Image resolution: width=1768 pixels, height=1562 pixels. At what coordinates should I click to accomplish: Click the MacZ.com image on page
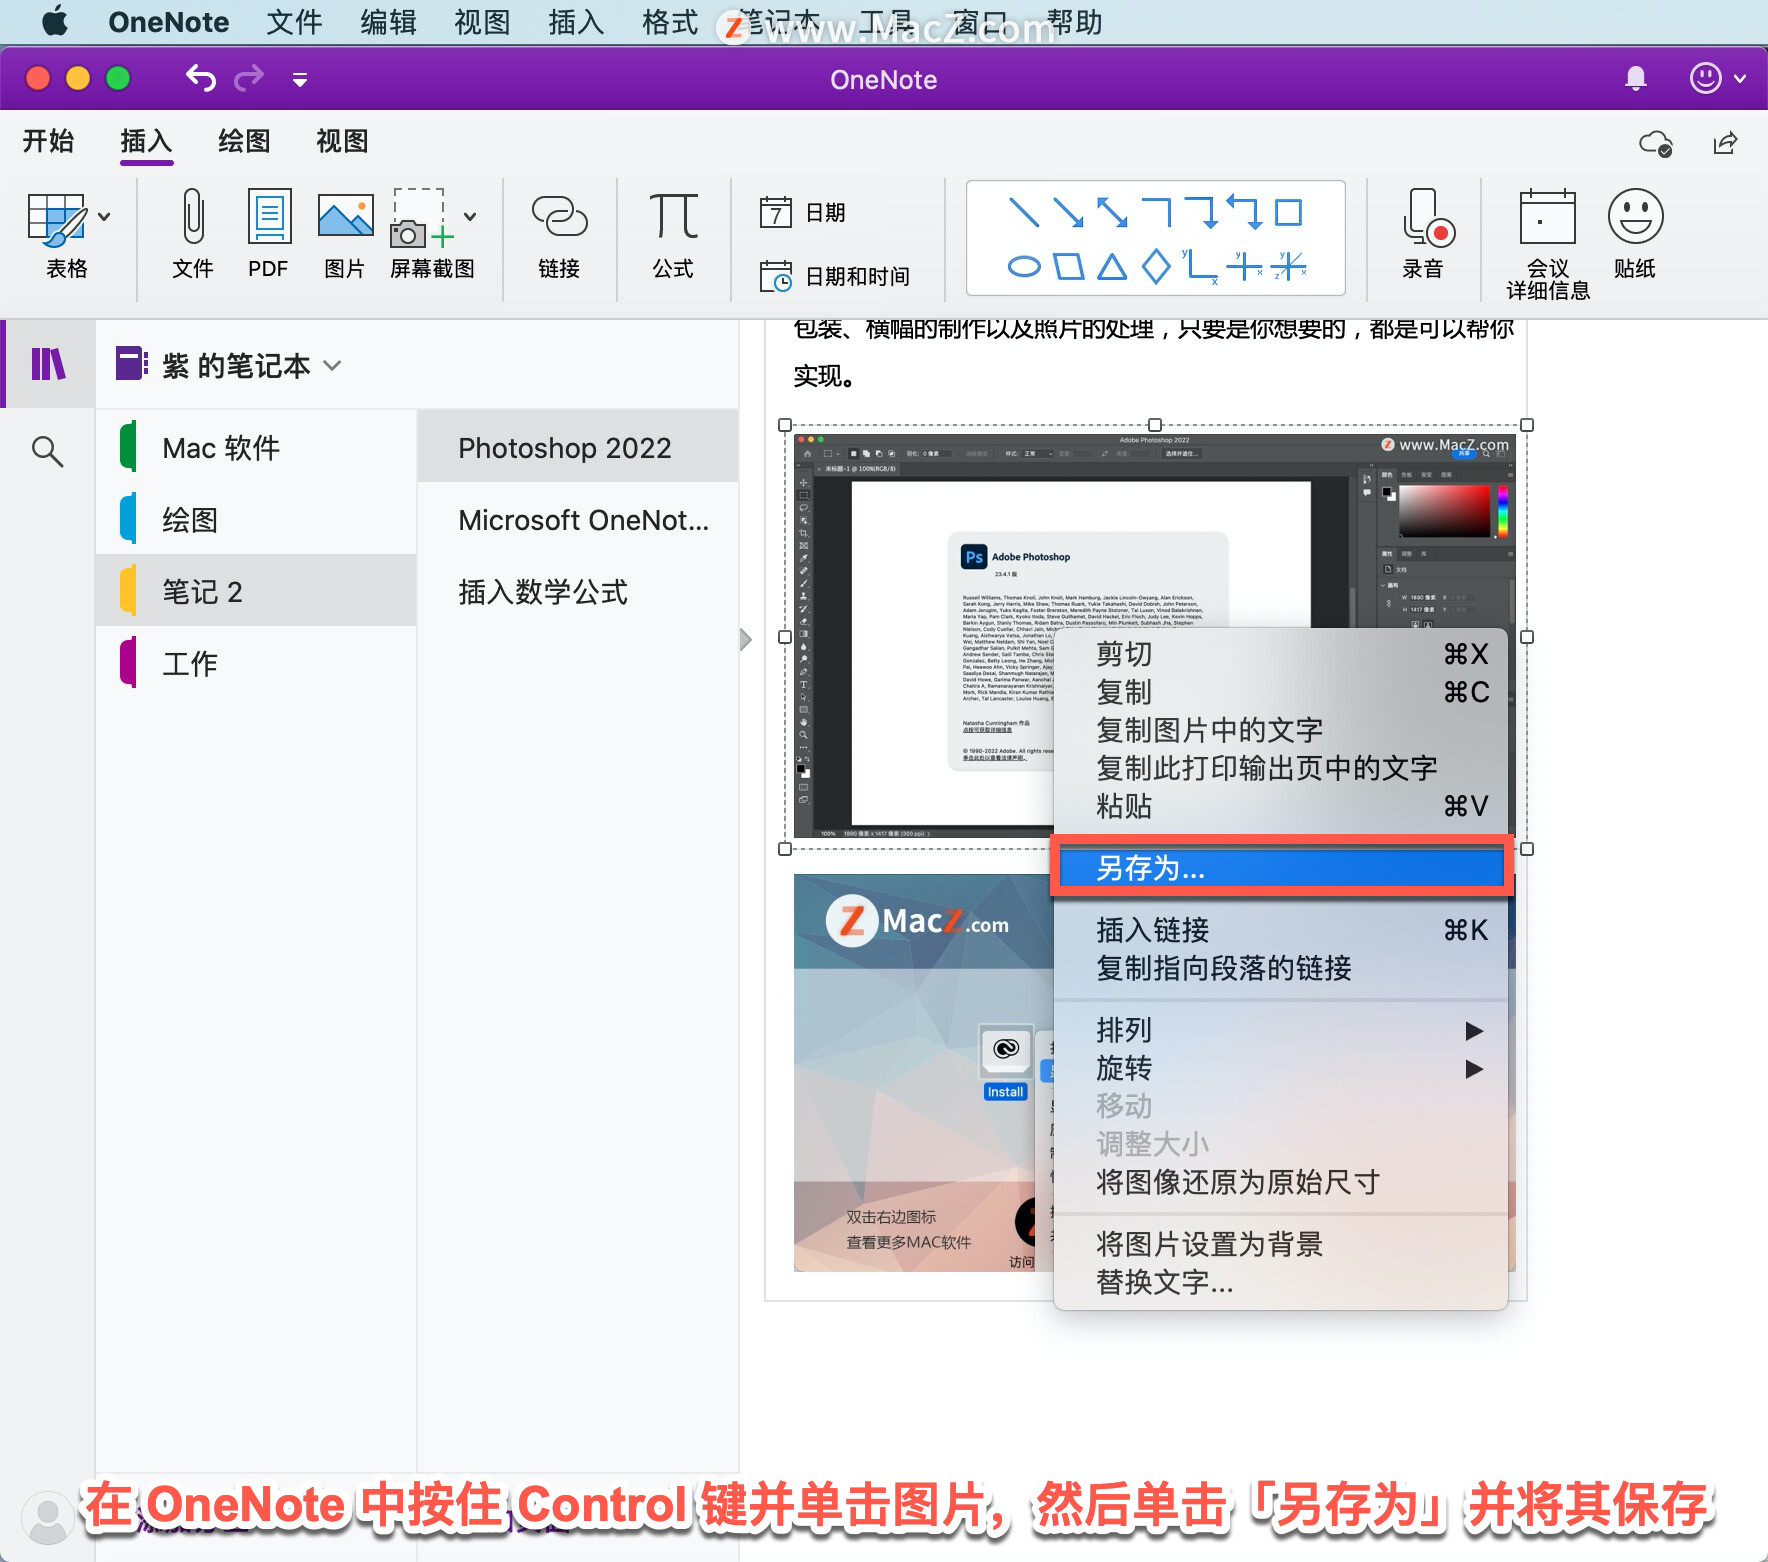tap(923, 1072)
